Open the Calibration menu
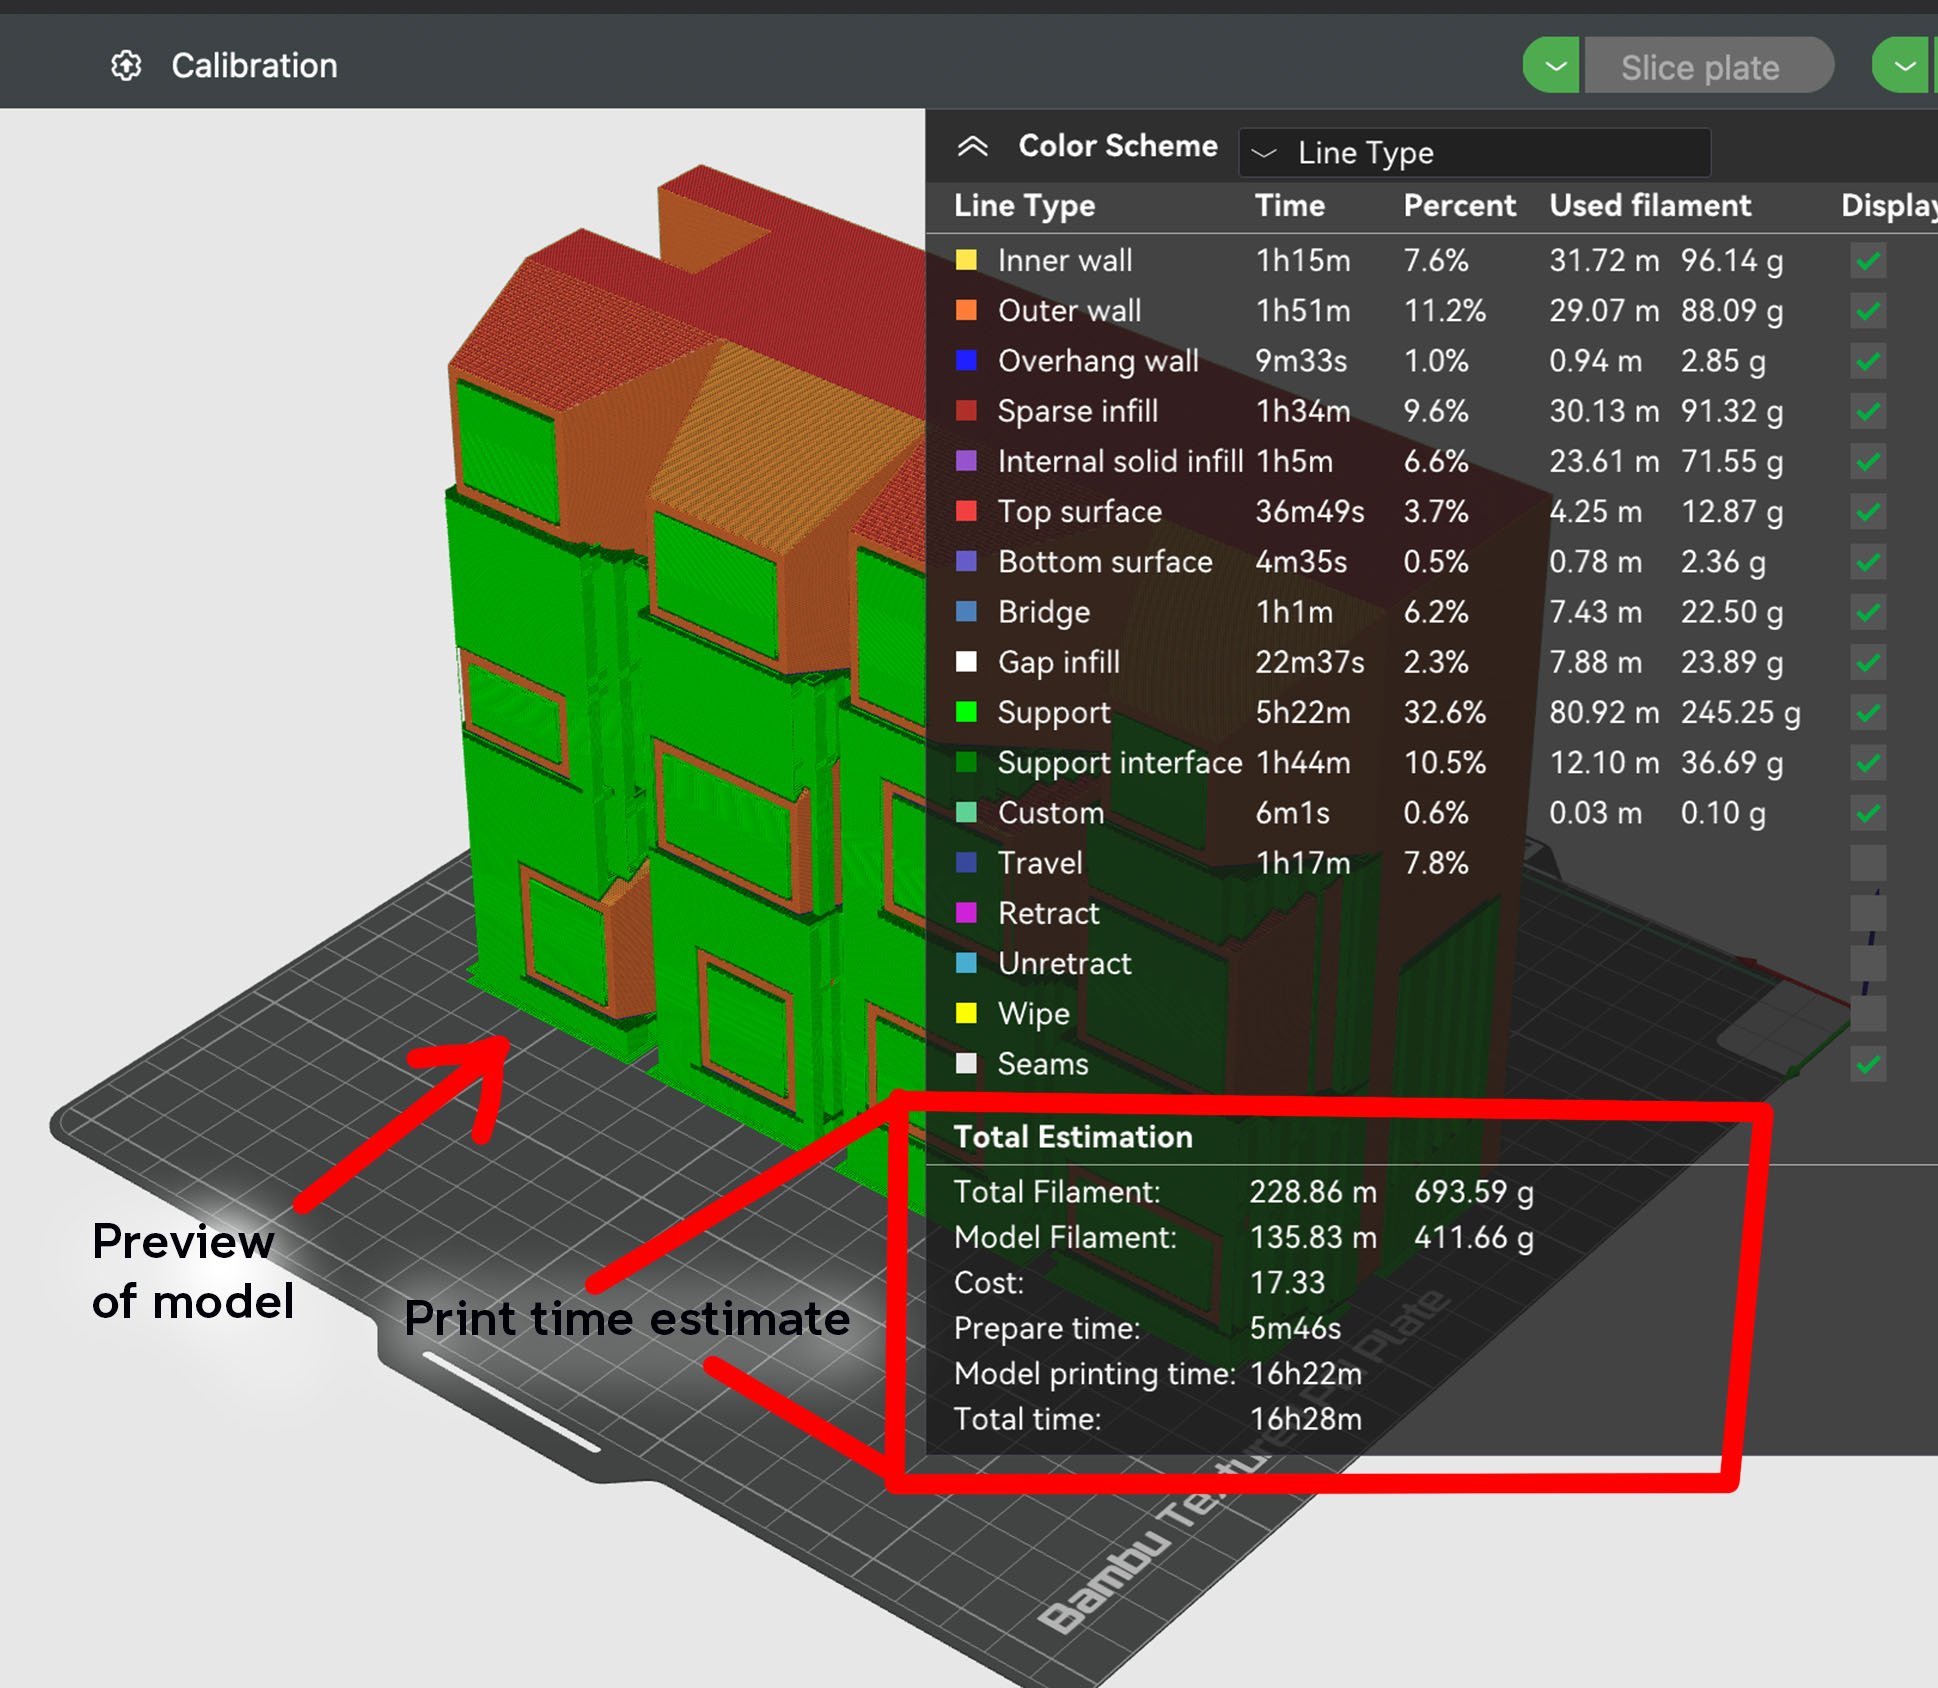 pyautogui.click(x=254, y=66)
